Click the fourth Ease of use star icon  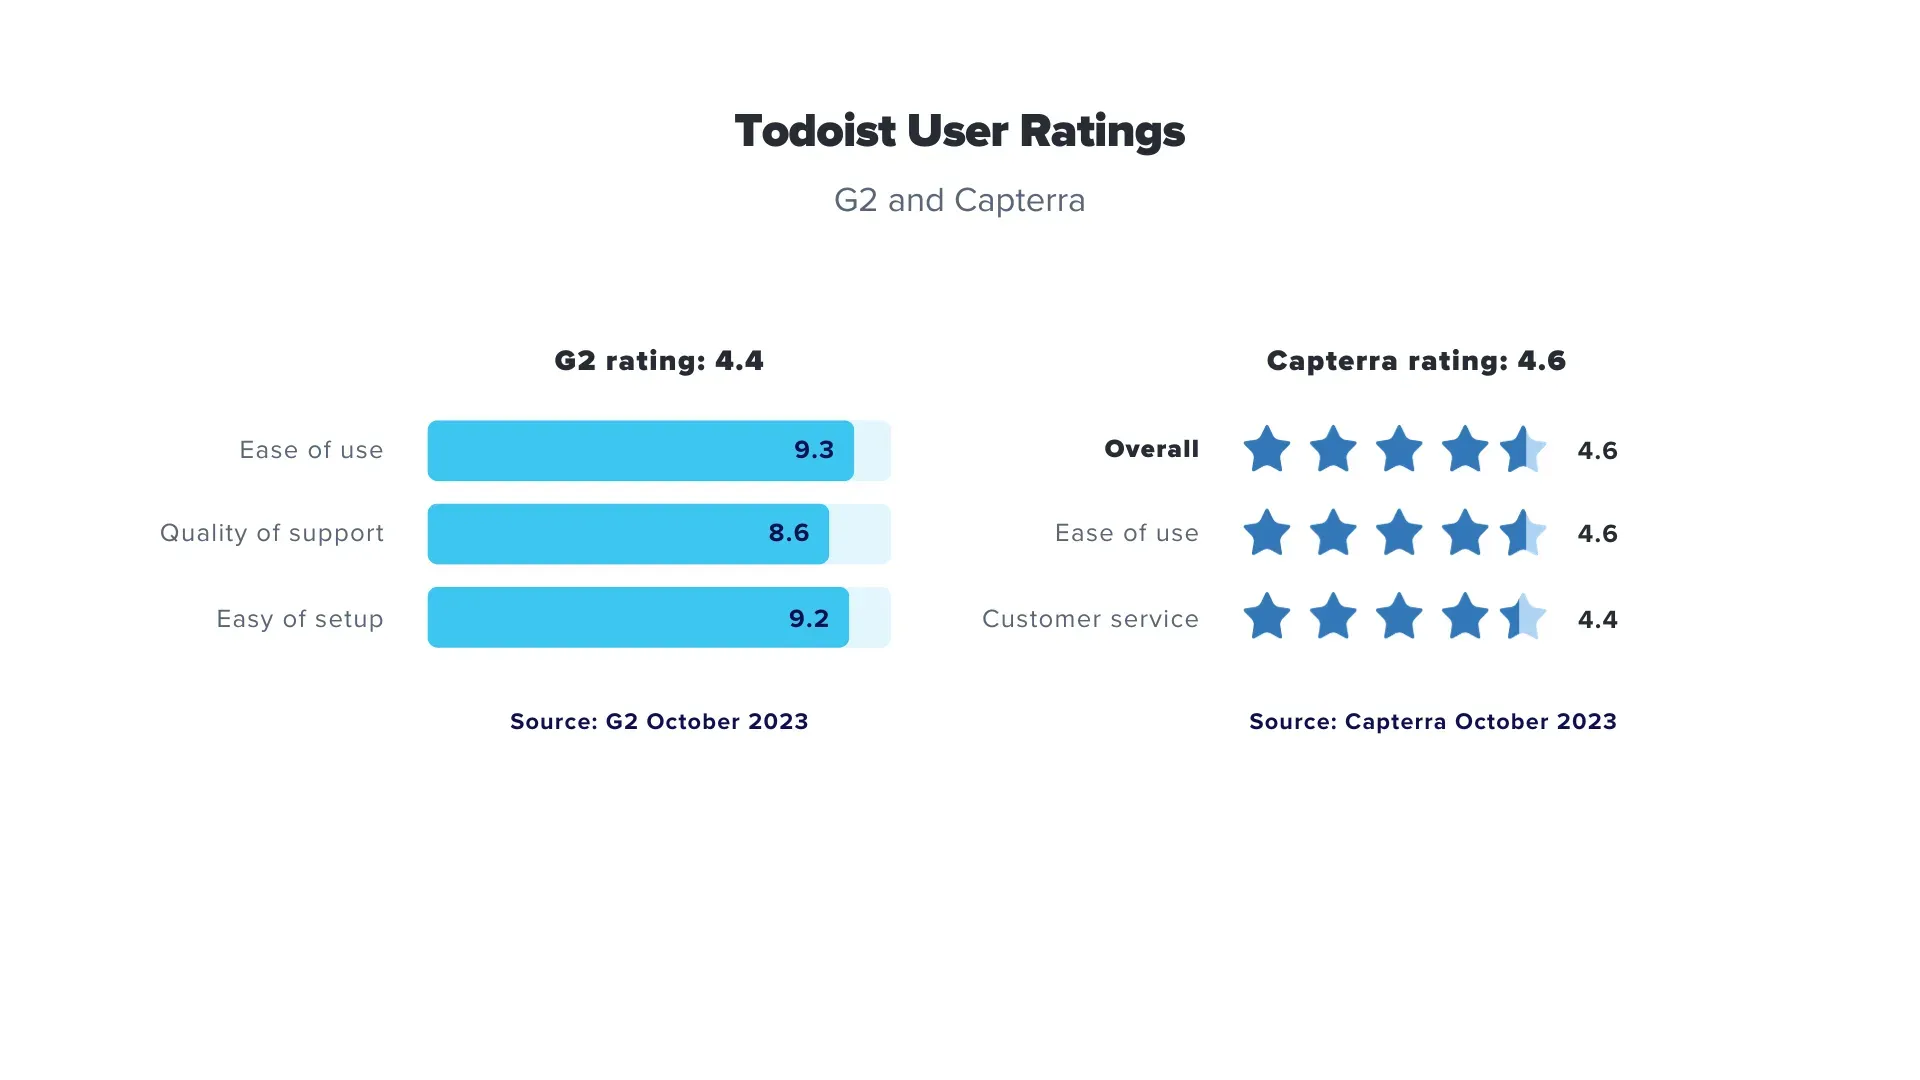1460,534
